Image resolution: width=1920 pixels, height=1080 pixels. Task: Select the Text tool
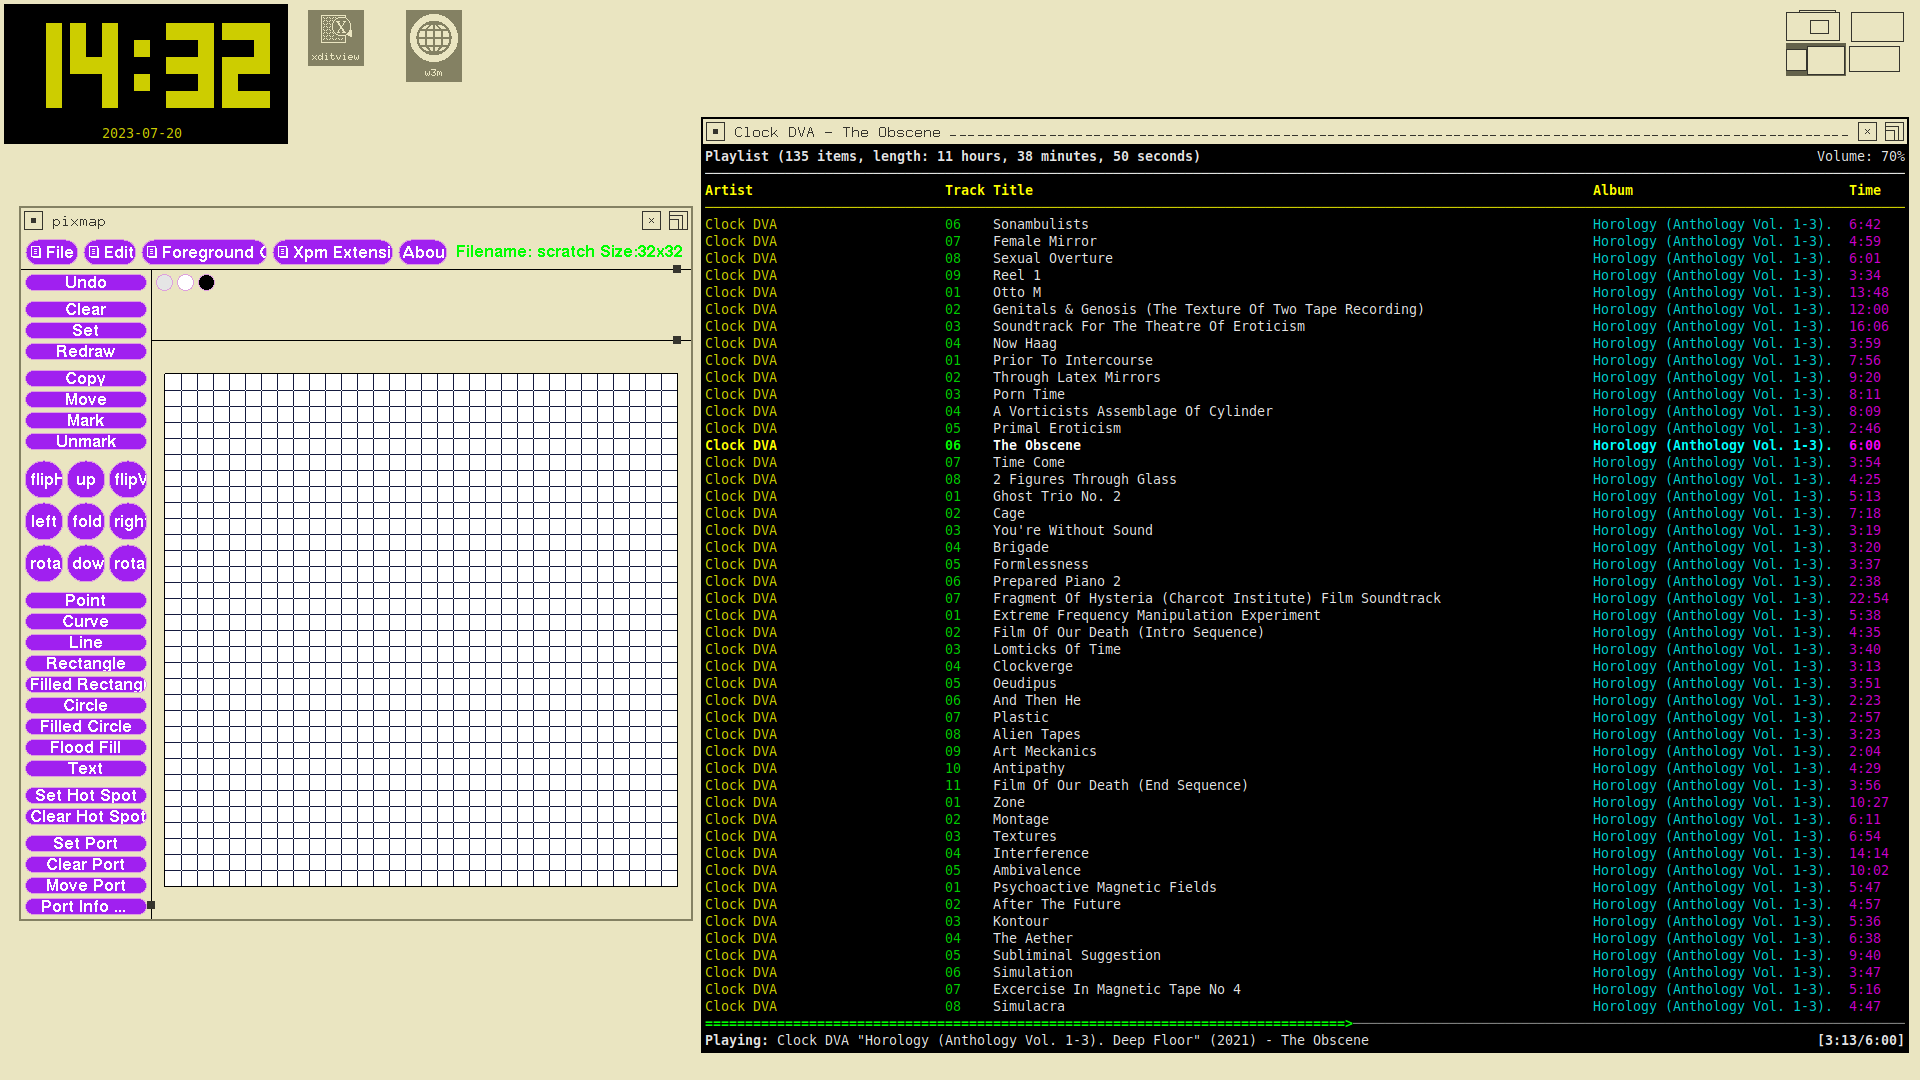(86, 769)
